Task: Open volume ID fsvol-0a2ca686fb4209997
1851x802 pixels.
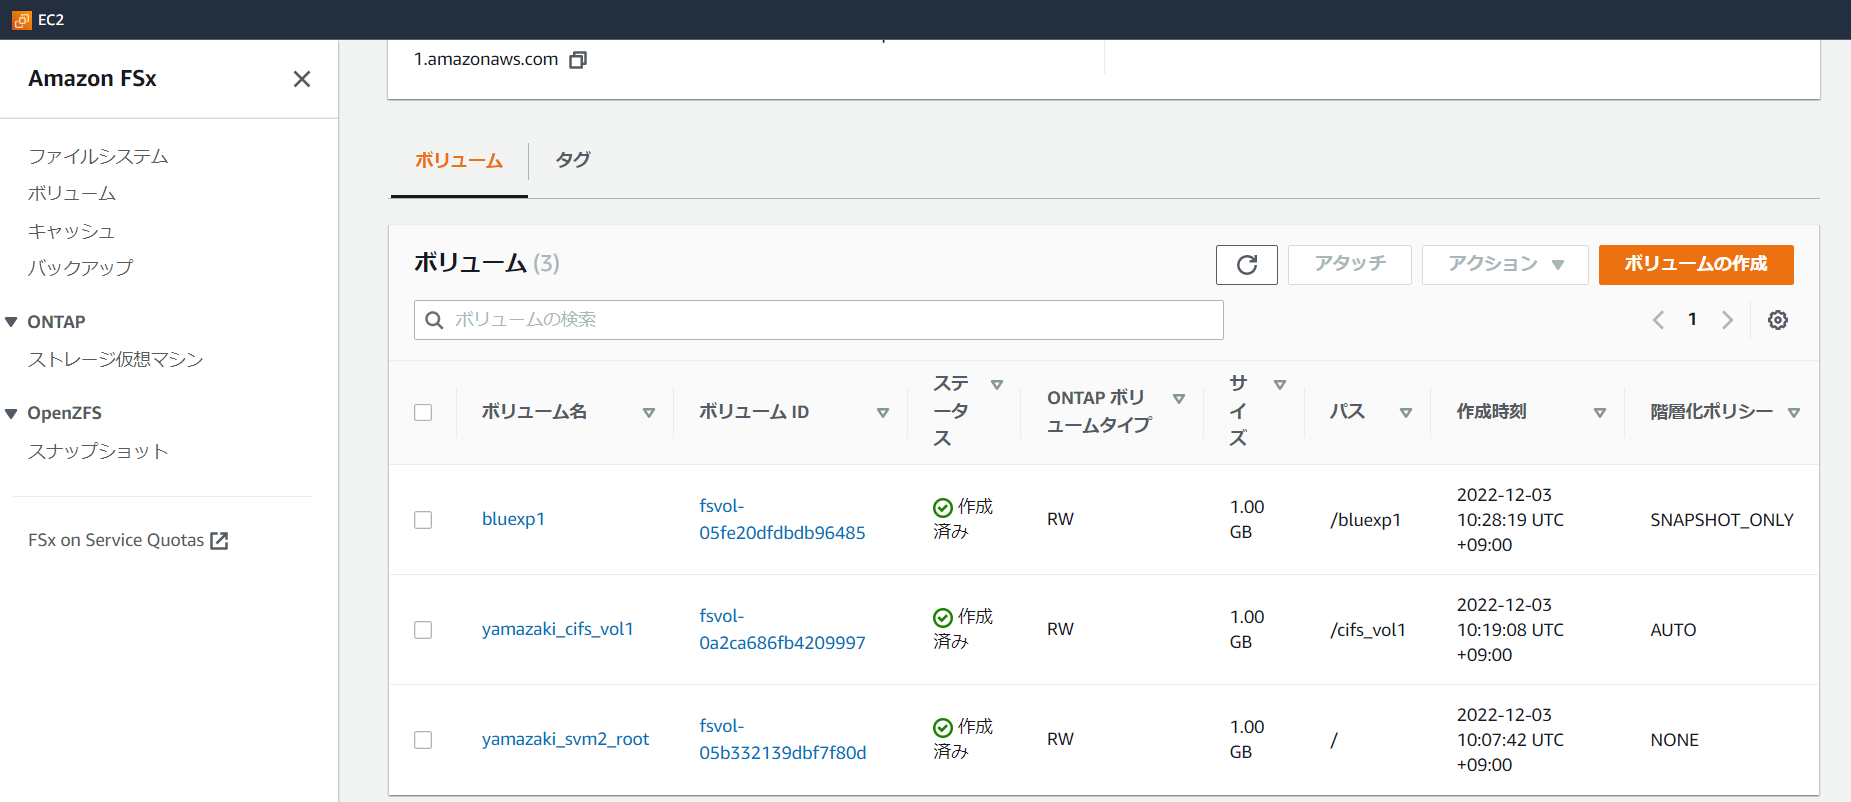Action: (782, 630)
